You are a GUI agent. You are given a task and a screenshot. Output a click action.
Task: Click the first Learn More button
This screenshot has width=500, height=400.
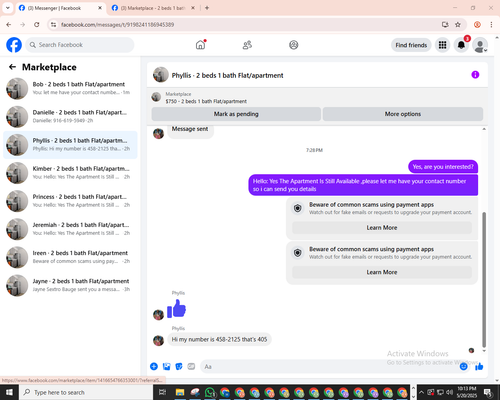pos(382,228)
